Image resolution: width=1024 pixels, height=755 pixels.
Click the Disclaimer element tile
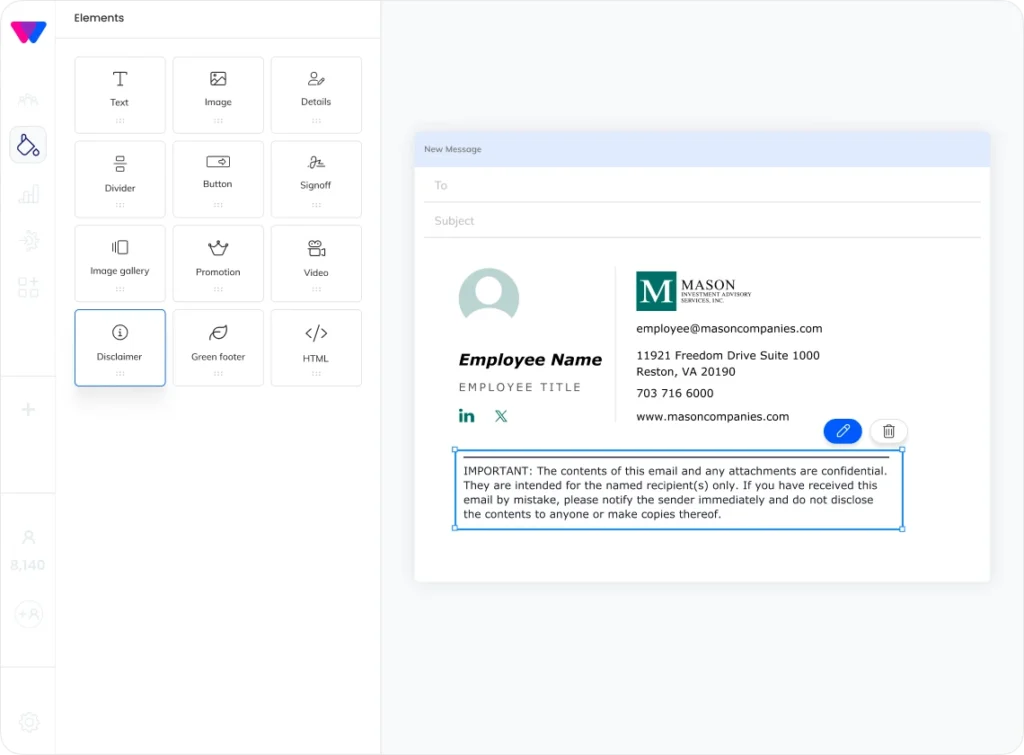pyautogui.click(x=120, y=346)
